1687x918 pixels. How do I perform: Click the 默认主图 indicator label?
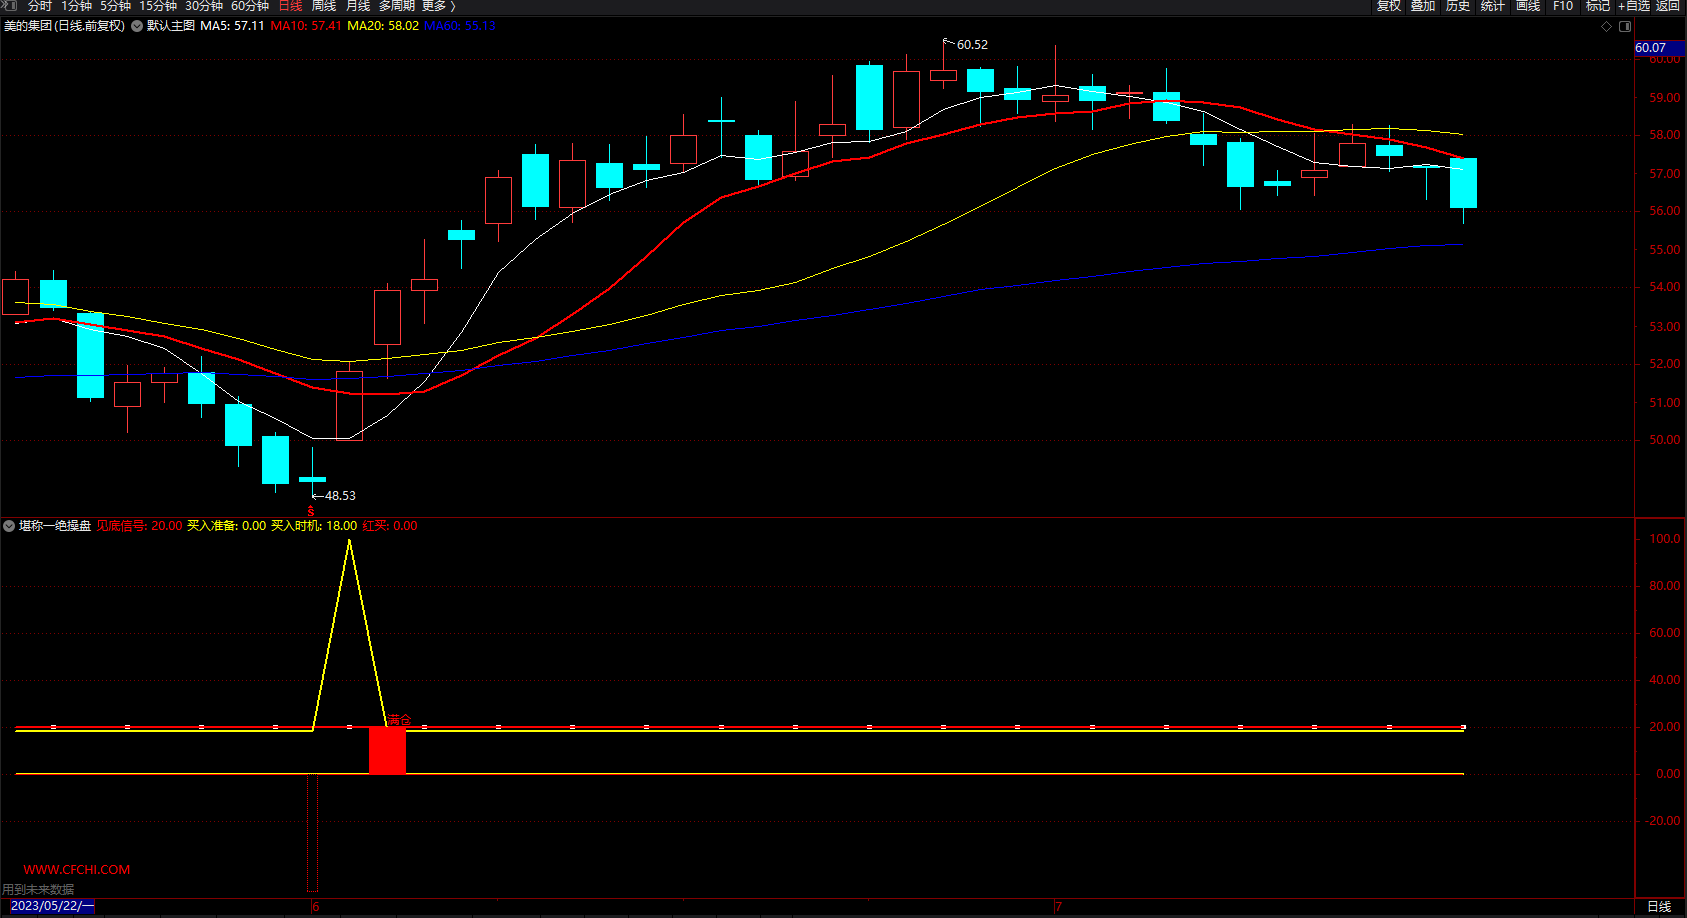tap(171, 26)
